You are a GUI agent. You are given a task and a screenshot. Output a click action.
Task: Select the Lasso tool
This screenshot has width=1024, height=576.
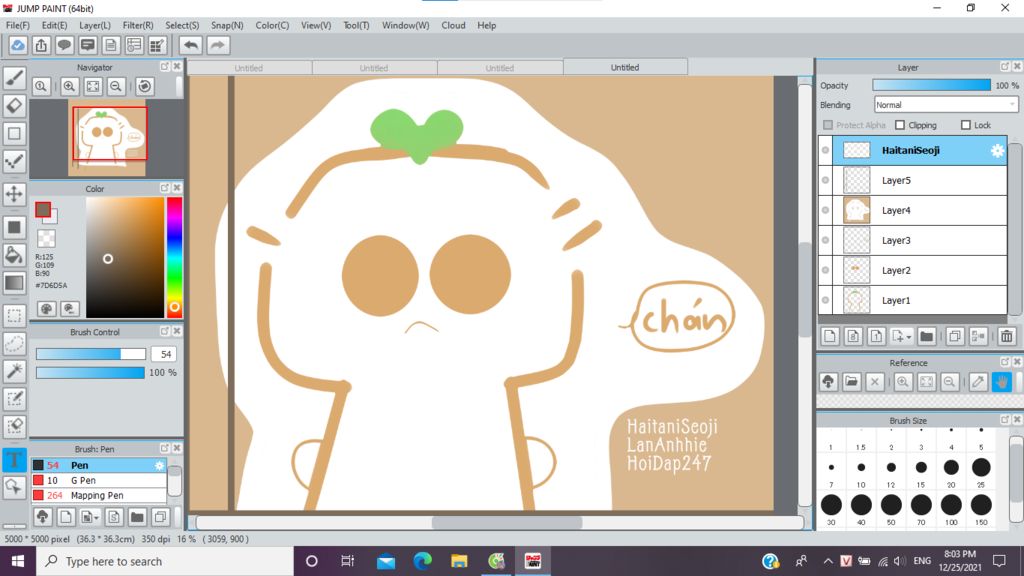click(14, 344)
